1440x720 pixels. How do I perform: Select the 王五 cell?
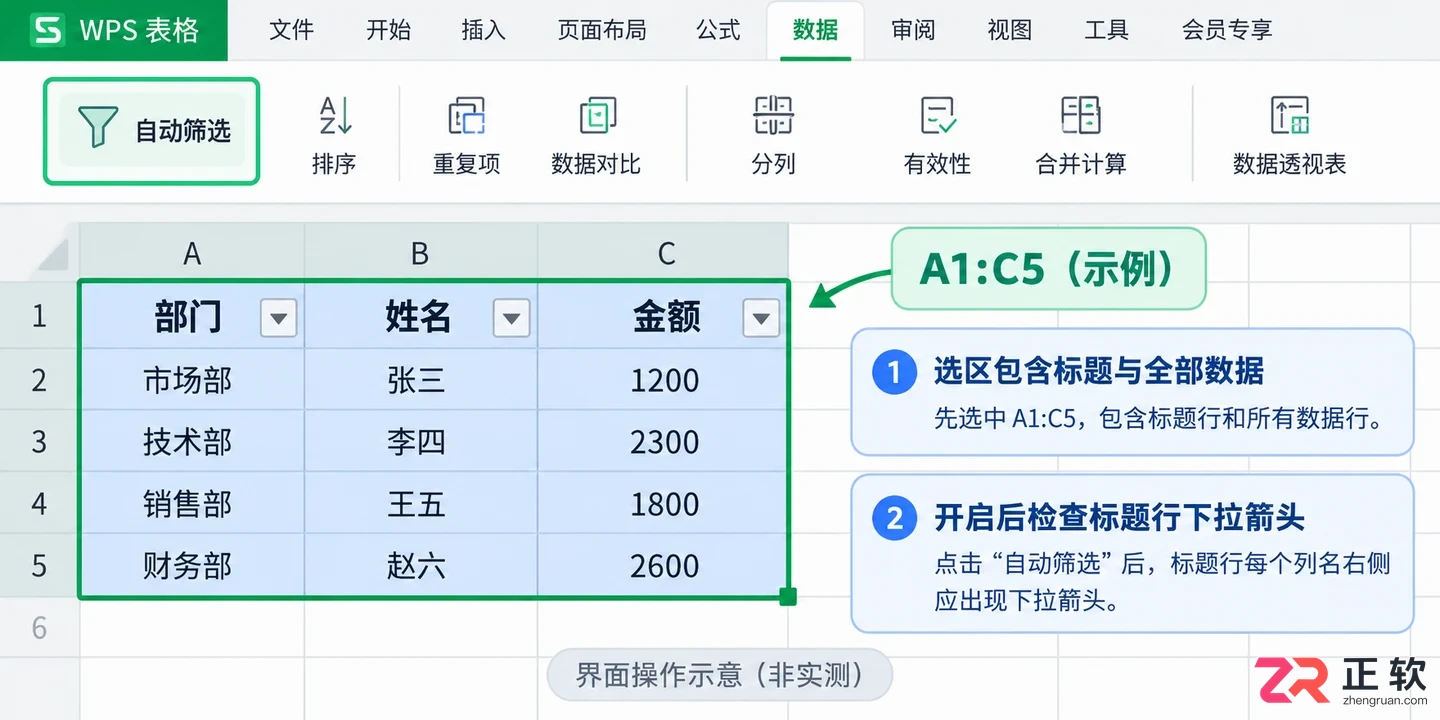coord(421,503)
